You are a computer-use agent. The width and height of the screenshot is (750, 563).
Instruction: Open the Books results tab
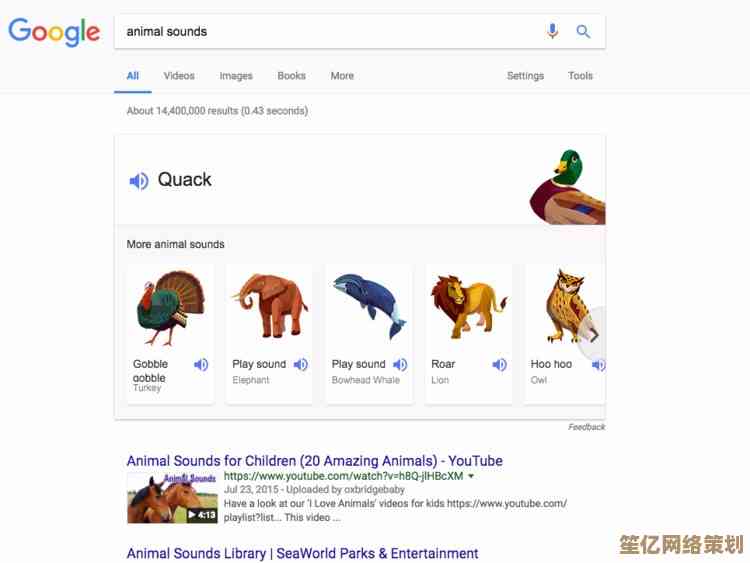pyautogui.click(x=291, y=76)
